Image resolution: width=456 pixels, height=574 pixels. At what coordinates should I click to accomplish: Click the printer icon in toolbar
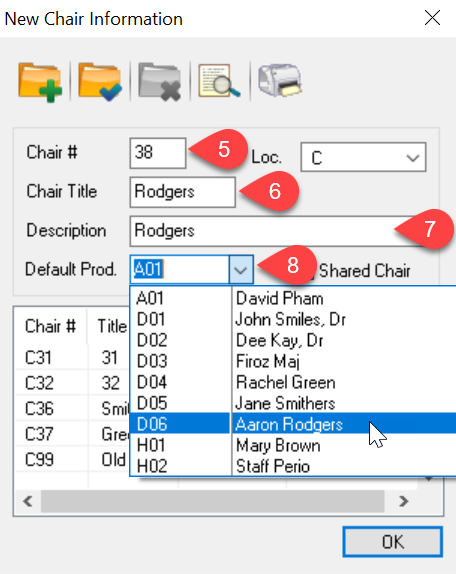pos(280,80)
